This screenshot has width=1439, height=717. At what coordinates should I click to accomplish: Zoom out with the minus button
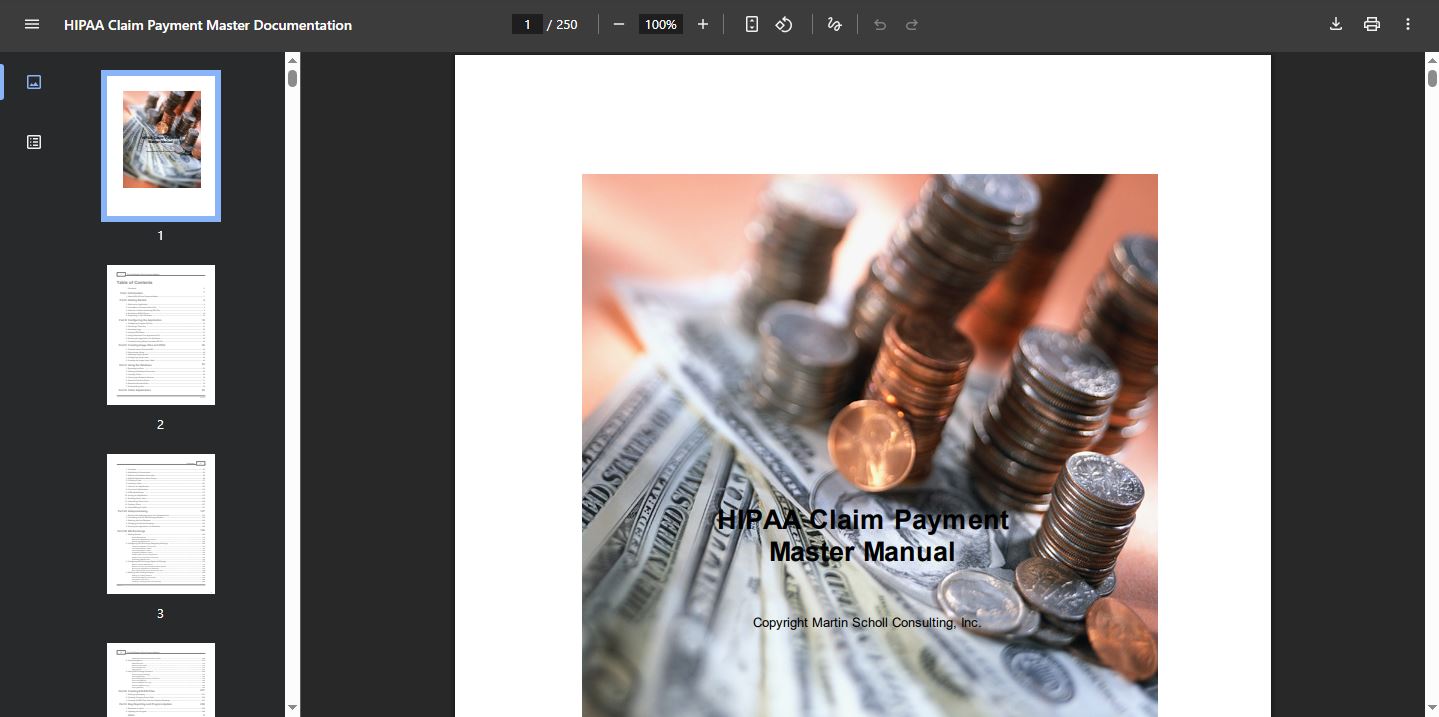[x=619, y=24]
